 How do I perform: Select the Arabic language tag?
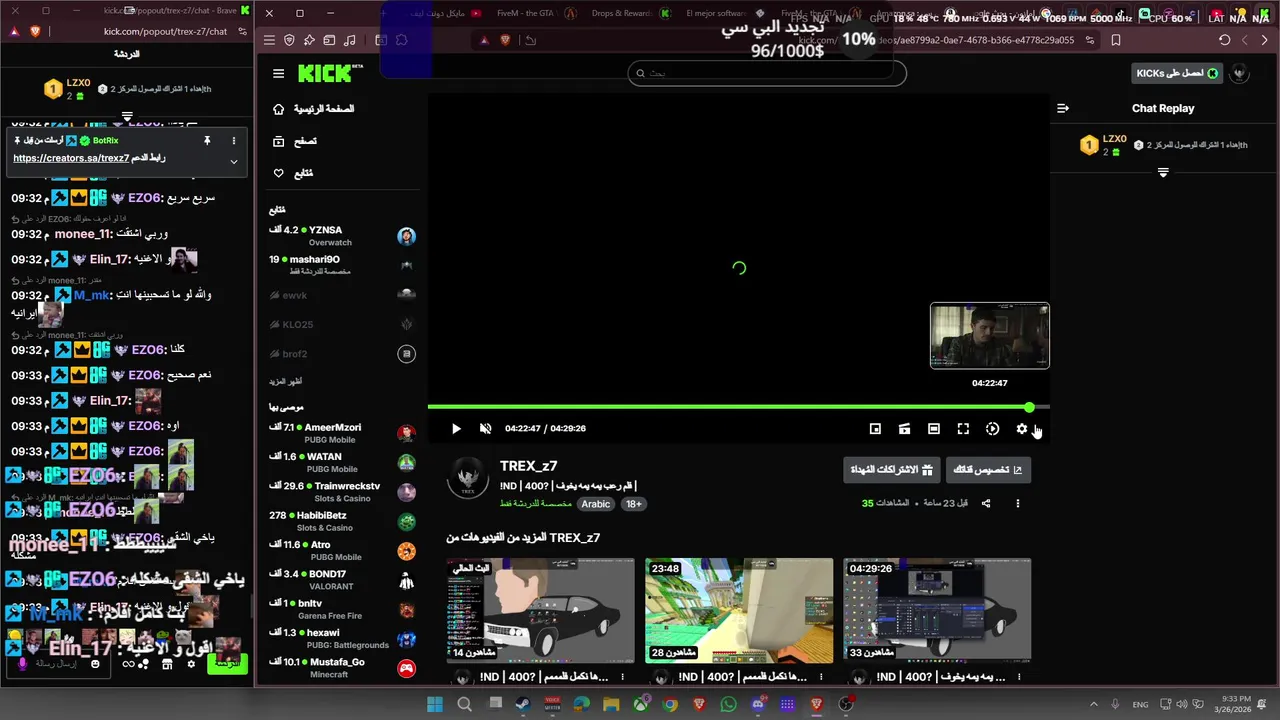coord(596,504)
